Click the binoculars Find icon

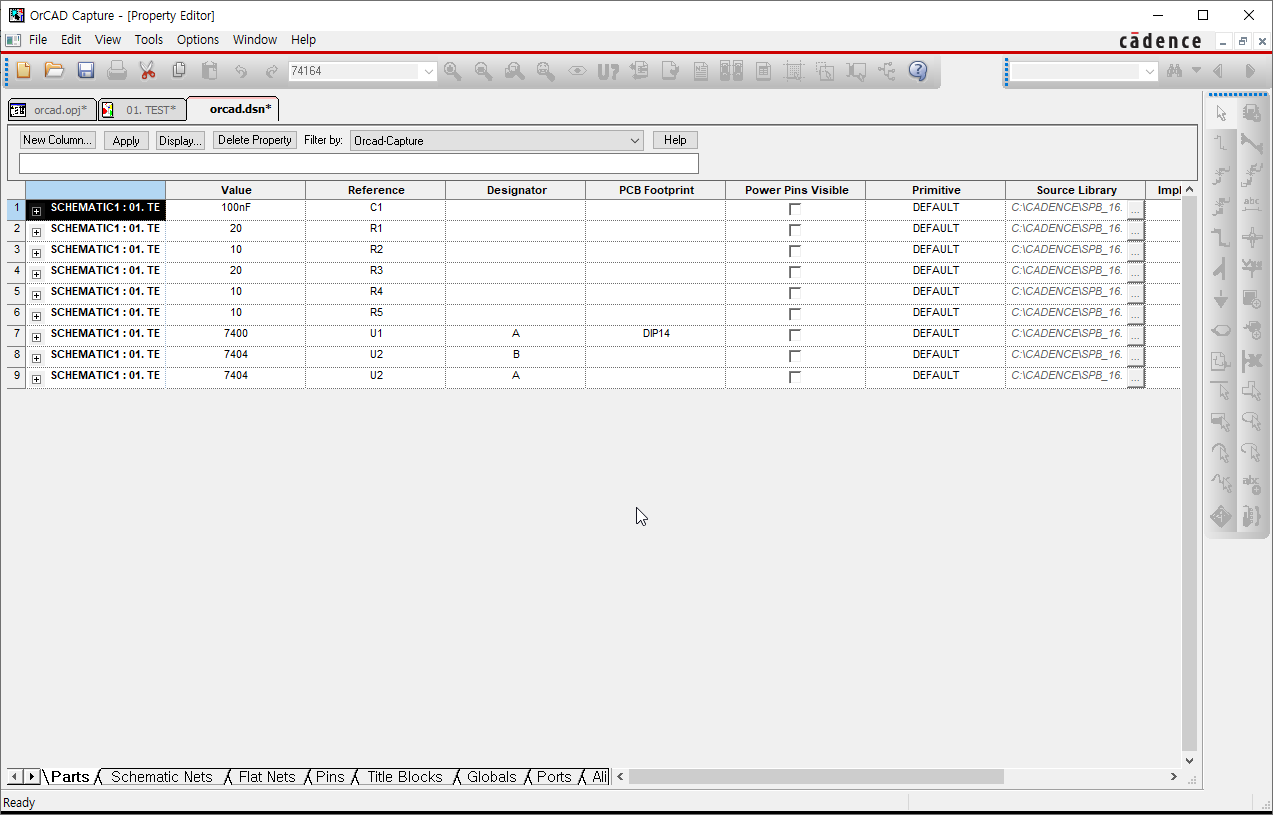(x=1175, y=71)
